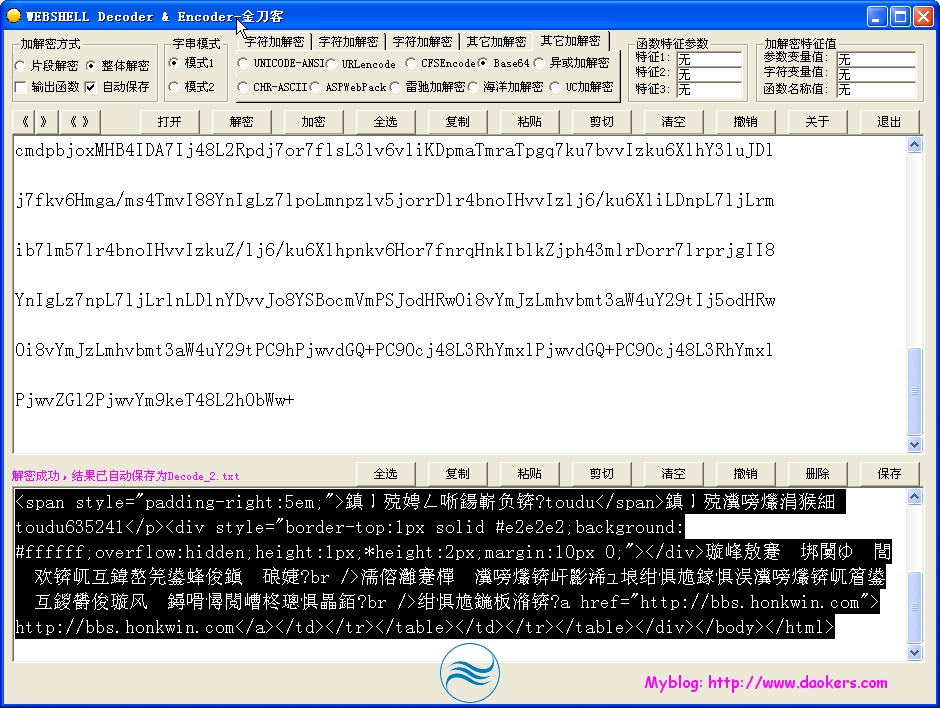Image resolution: width=940 pixels, height=708 pixels.
Task: Open the first 其它加解密 tab
Action: pos(496,41)
